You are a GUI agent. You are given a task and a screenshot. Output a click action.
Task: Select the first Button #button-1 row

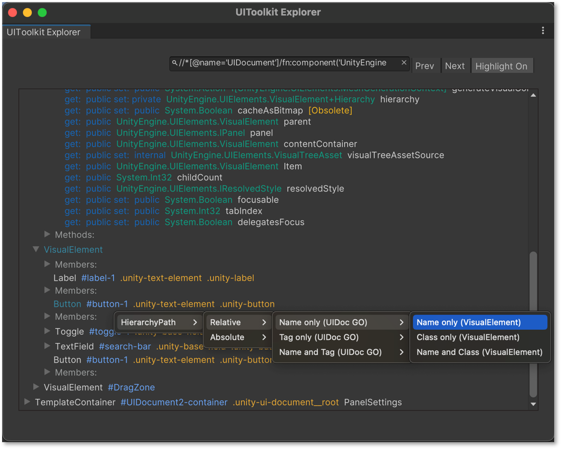point(164,304)
